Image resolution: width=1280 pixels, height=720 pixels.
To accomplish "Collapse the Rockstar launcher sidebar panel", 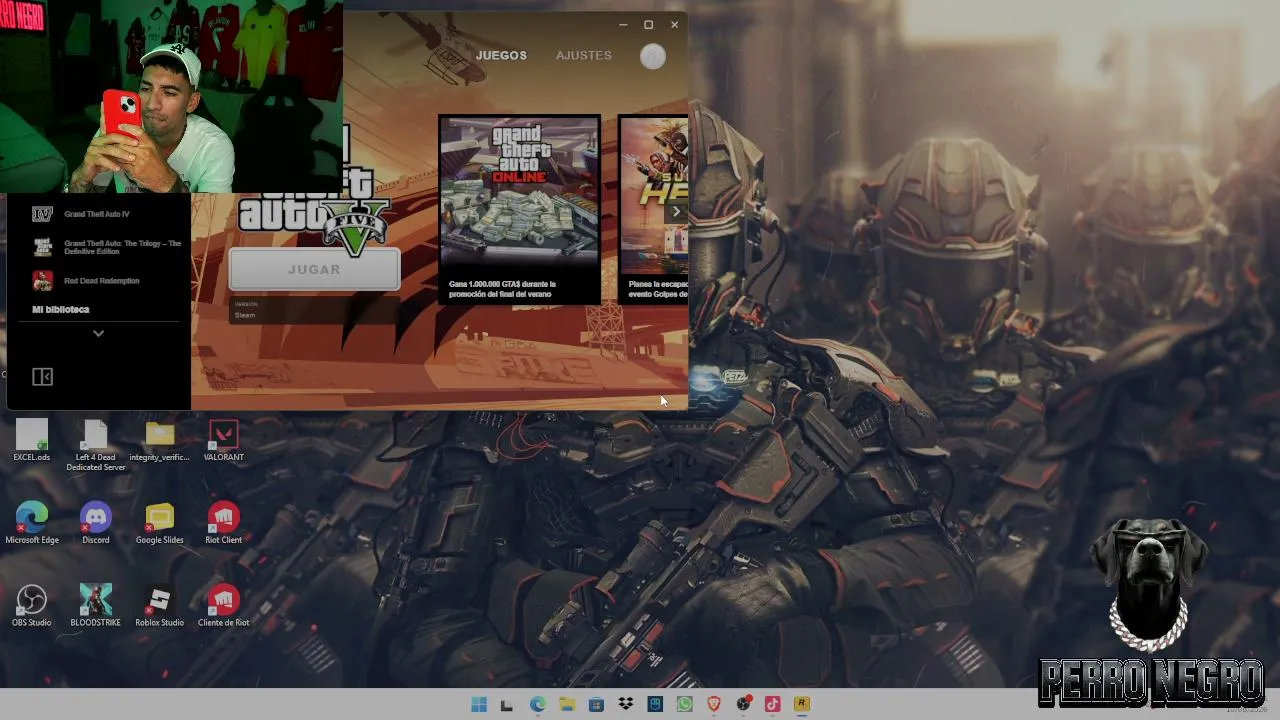I will [42, 377].
